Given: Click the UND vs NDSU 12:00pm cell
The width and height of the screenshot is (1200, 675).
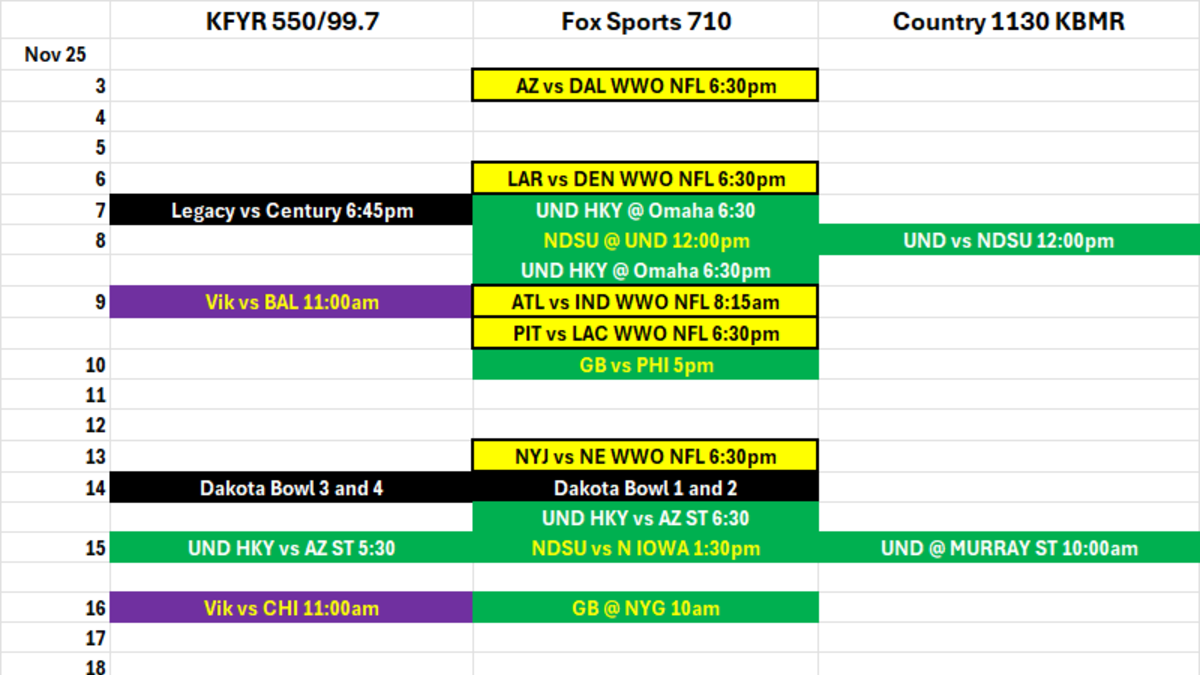Looking at the screenshot, I should click(x=1008, y=241).
